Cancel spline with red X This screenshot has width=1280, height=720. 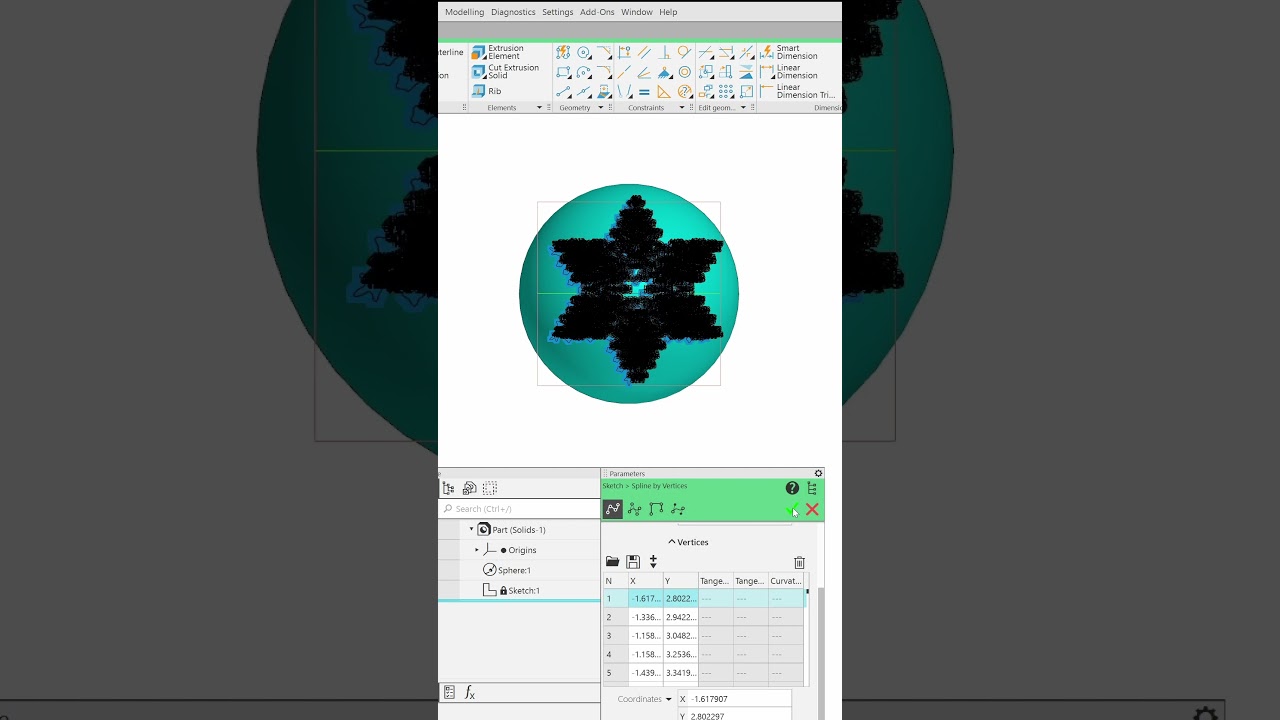[812, 510]
